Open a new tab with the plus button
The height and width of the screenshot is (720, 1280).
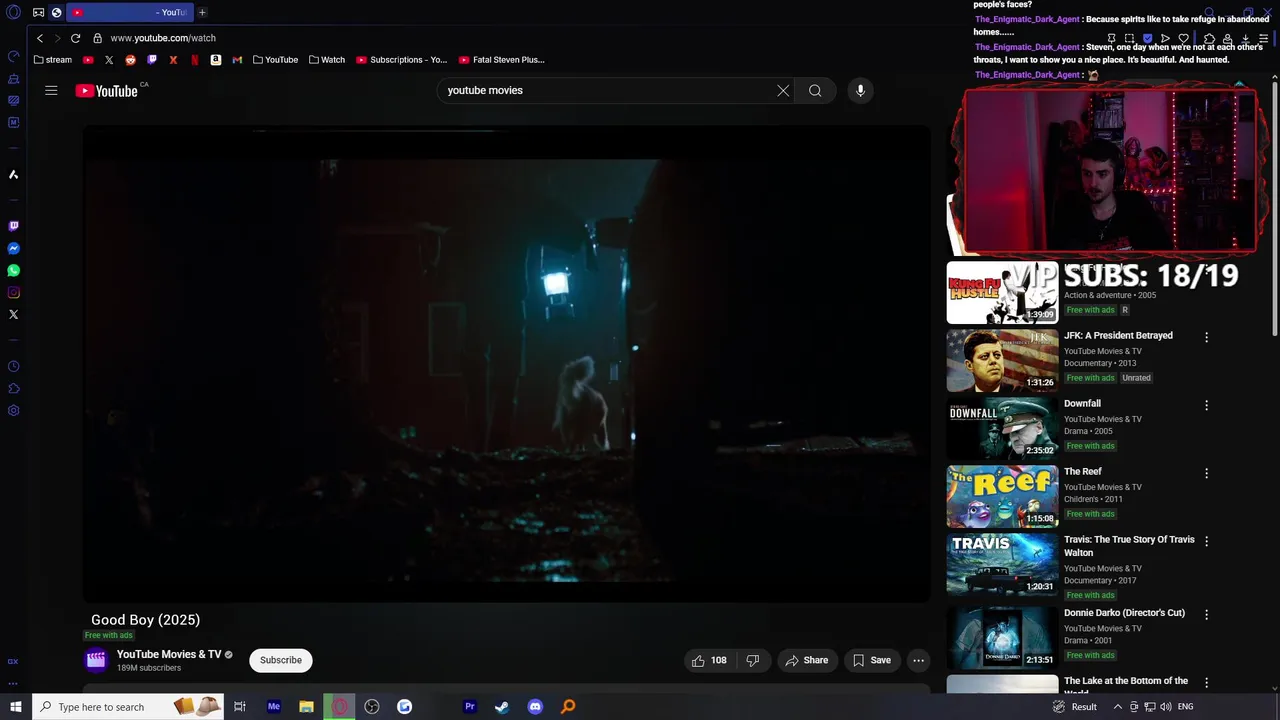point(202,12)
